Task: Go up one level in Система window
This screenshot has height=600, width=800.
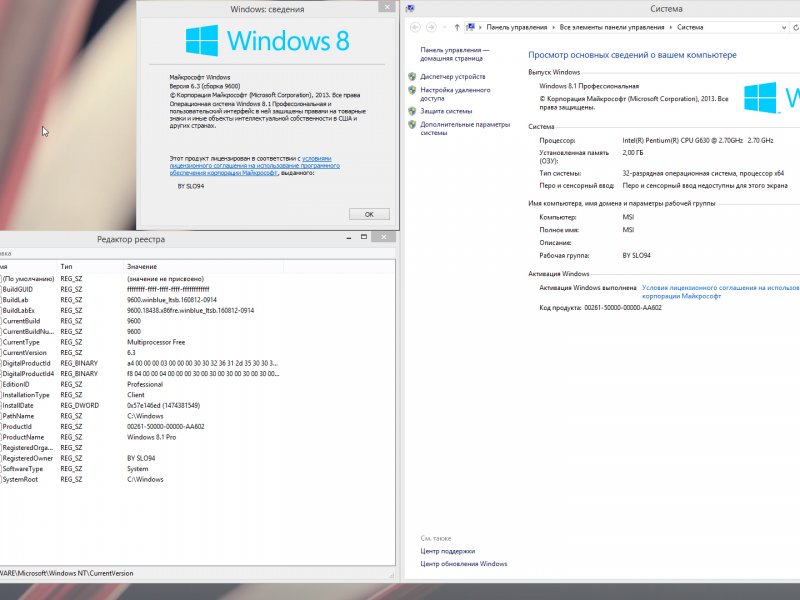Action: 457,28
